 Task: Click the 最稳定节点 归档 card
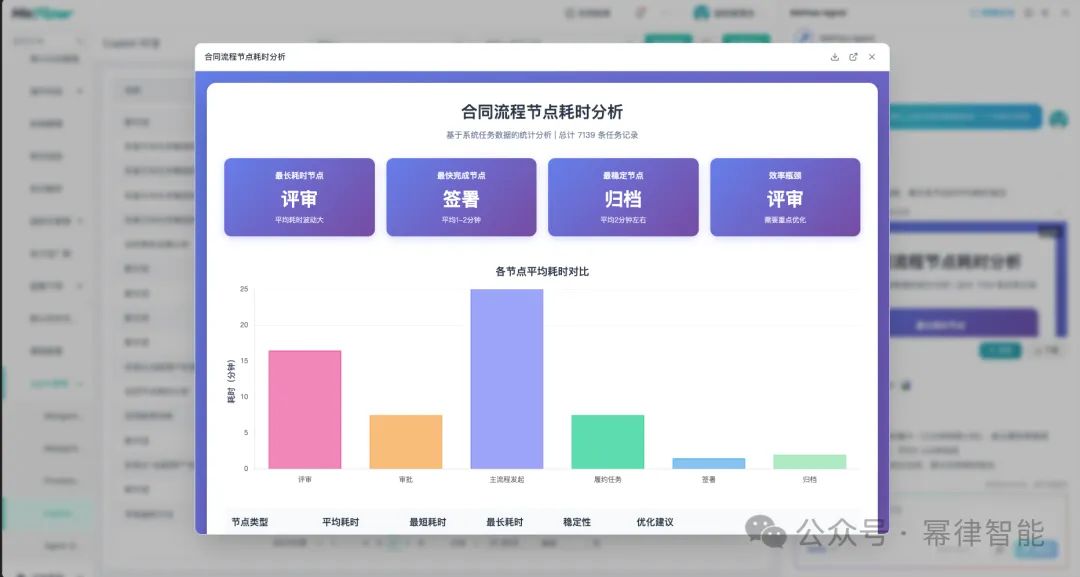pos(623,198)
